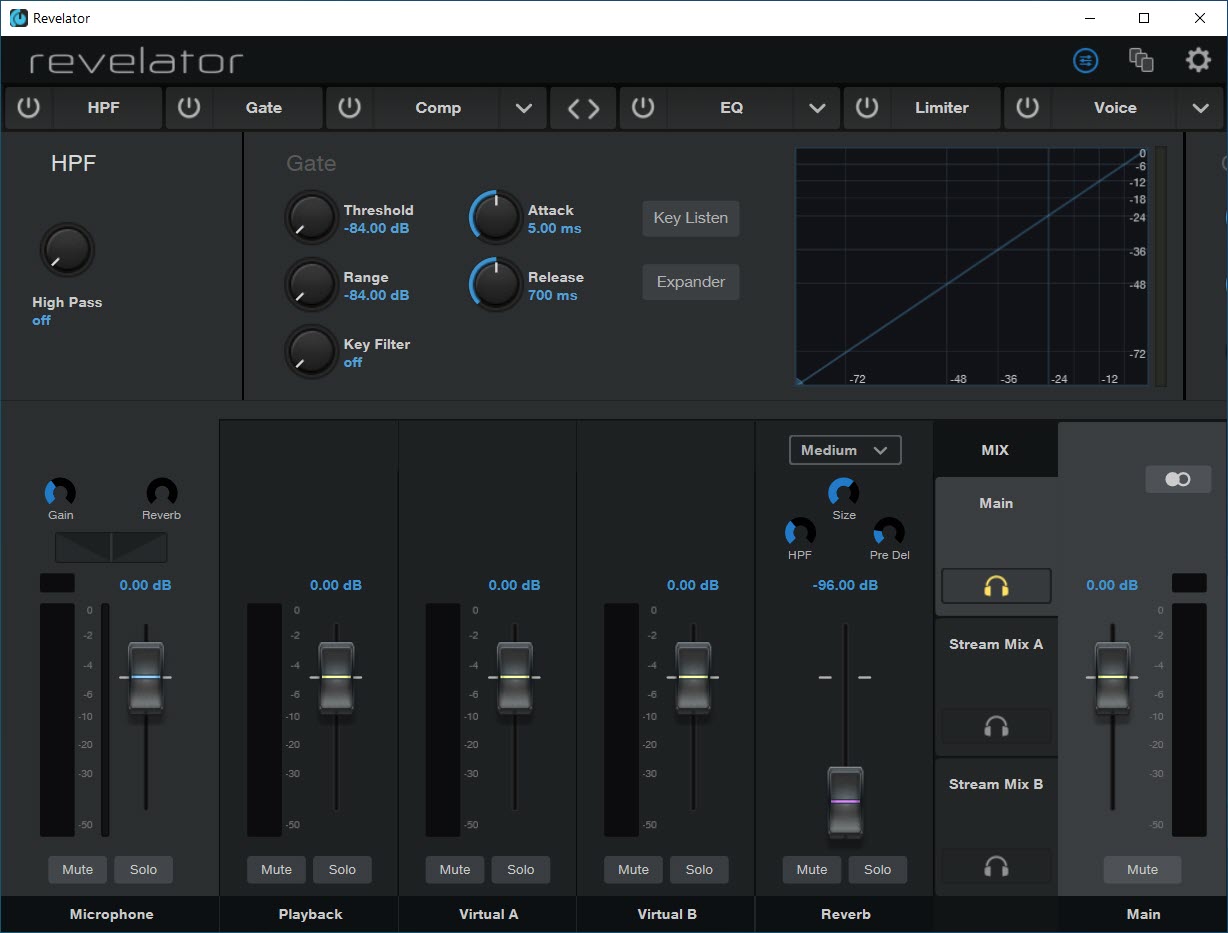Click the Attack 5.00 ms value
This screenshot has height=933, width=1228.
[555, 229]
